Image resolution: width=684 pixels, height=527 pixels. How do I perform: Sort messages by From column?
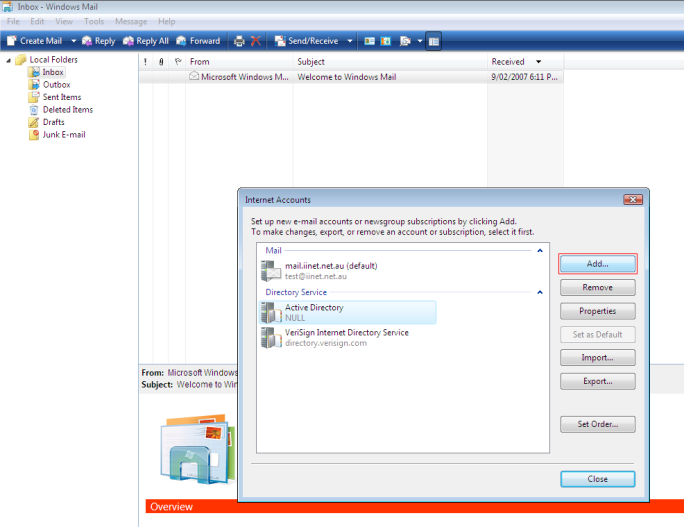[x=239, y=62]
